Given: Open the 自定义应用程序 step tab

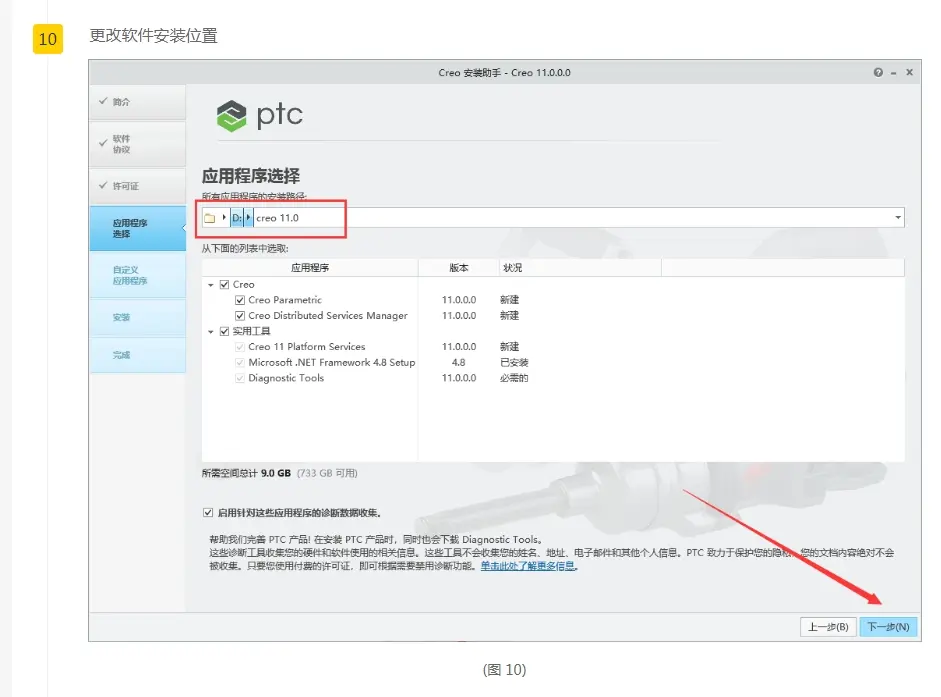Looking at the screenshot, I should click(137, 275).
